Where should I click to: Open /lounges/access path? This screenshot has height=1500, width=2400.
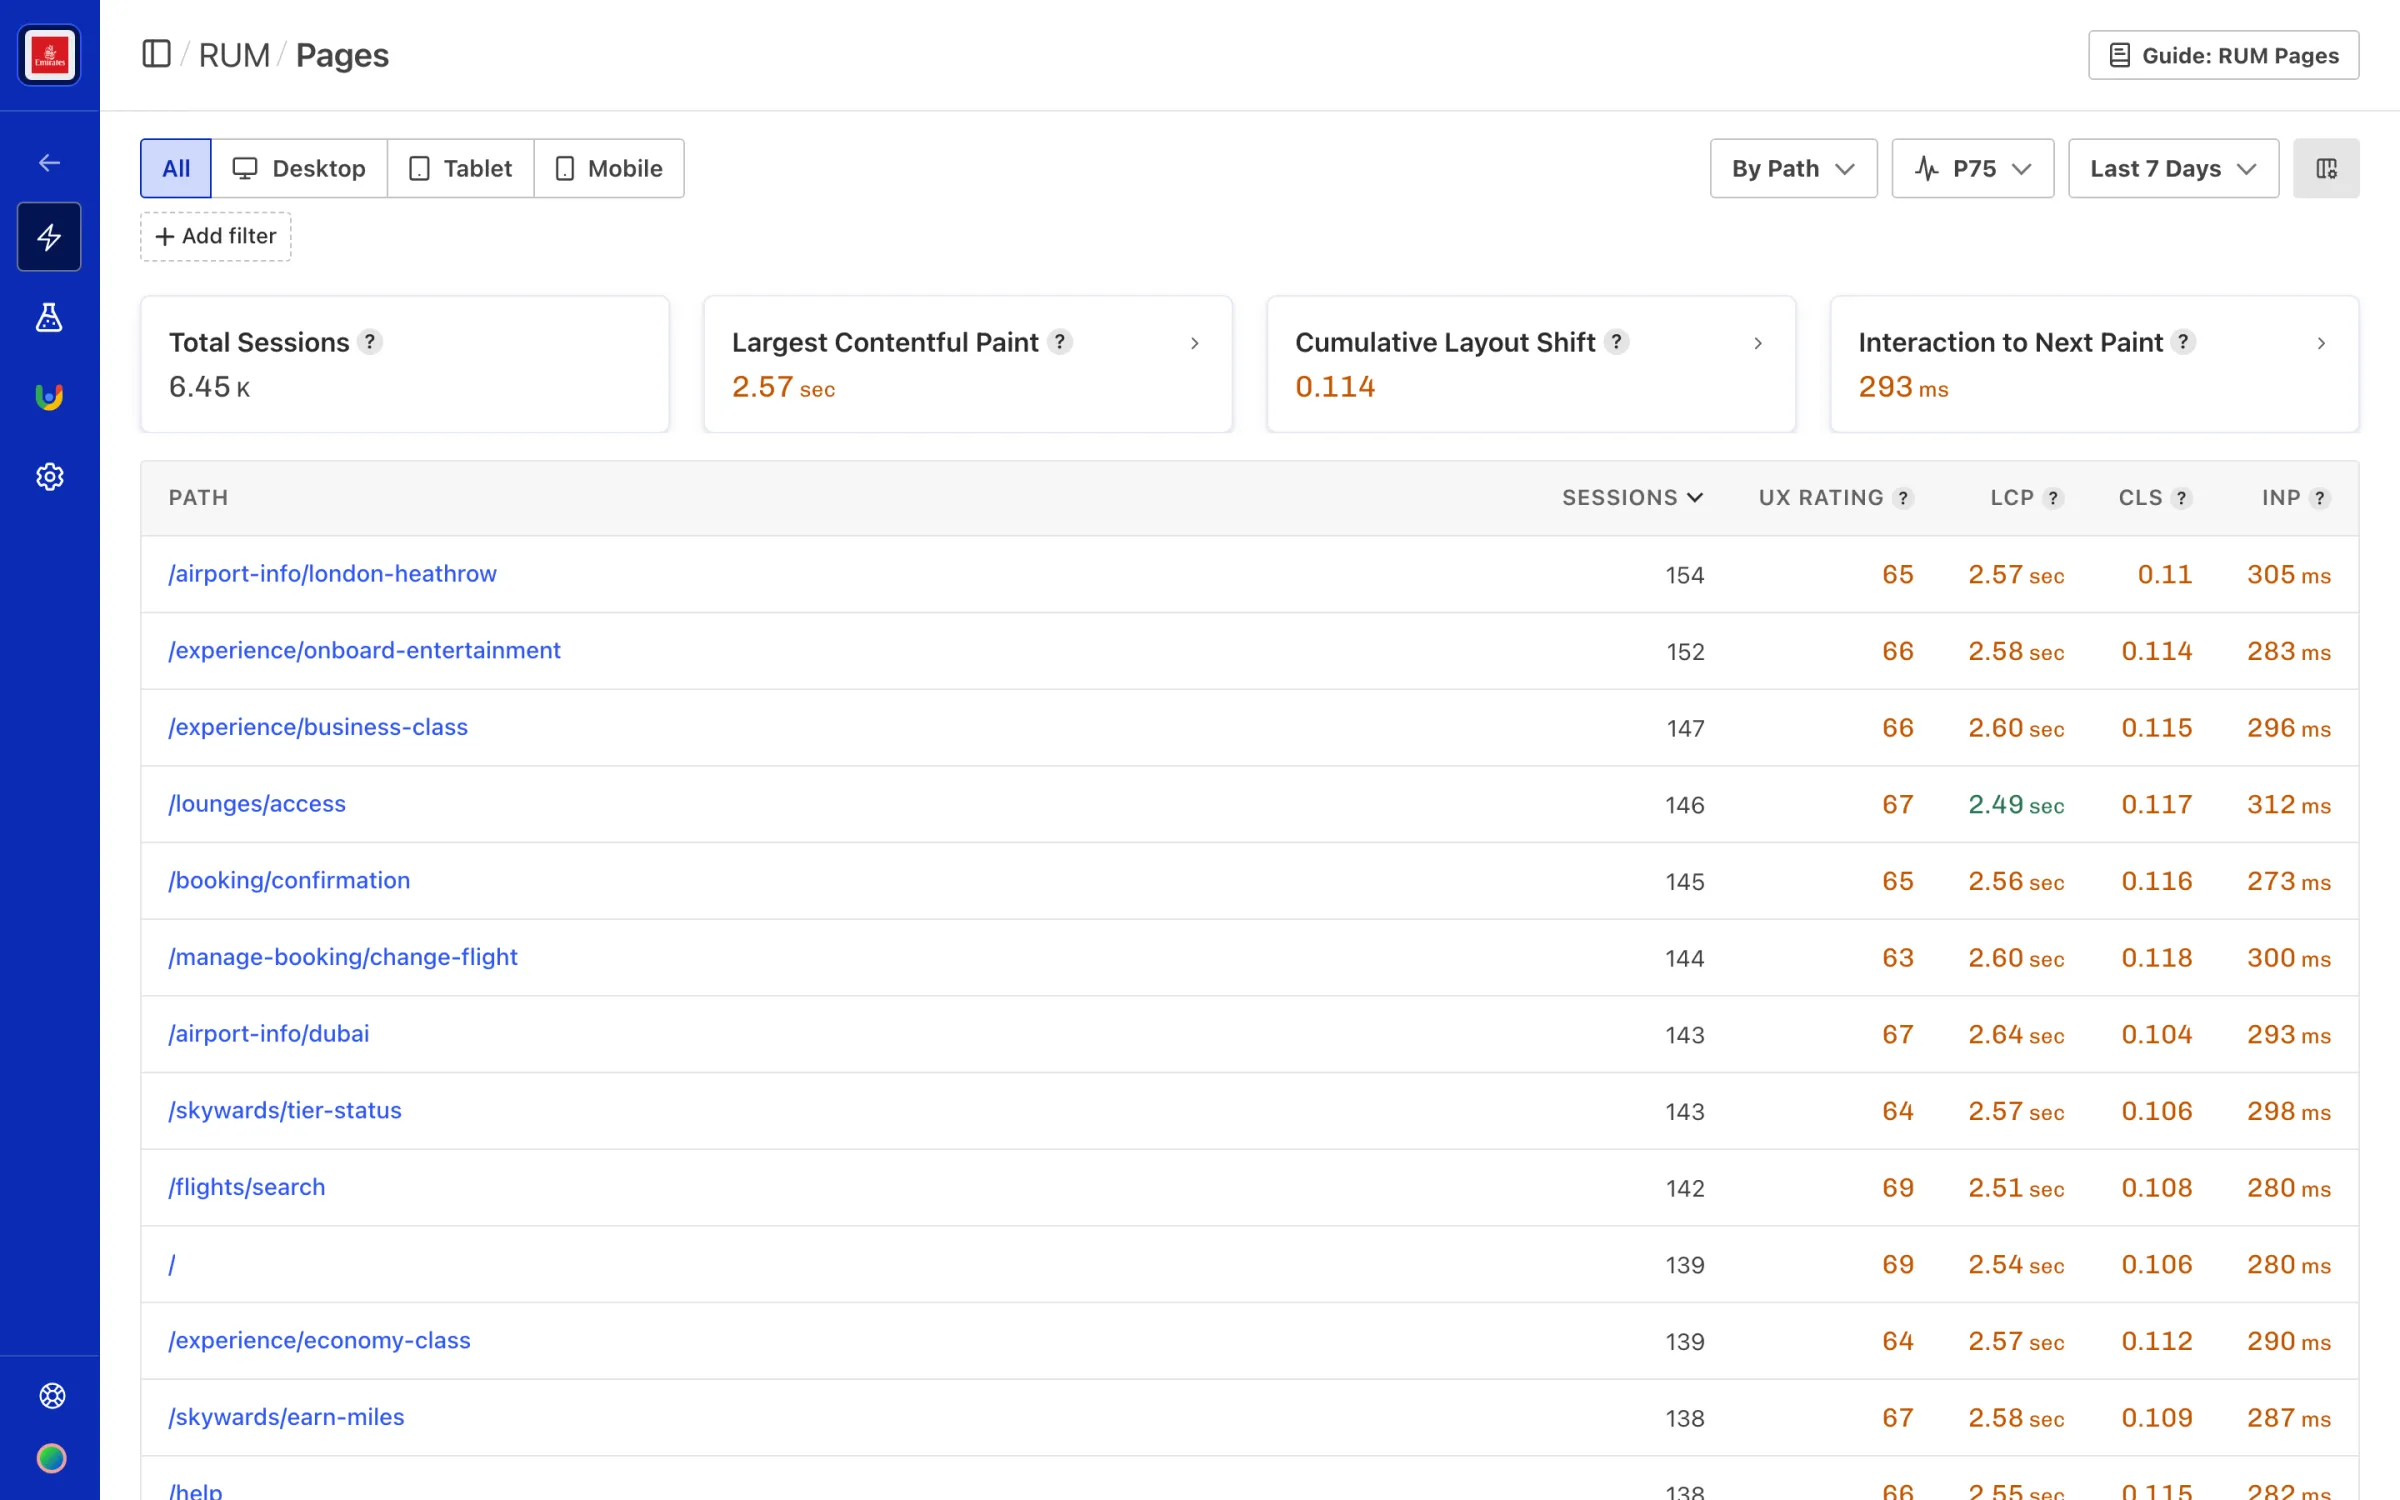[257, 804]
